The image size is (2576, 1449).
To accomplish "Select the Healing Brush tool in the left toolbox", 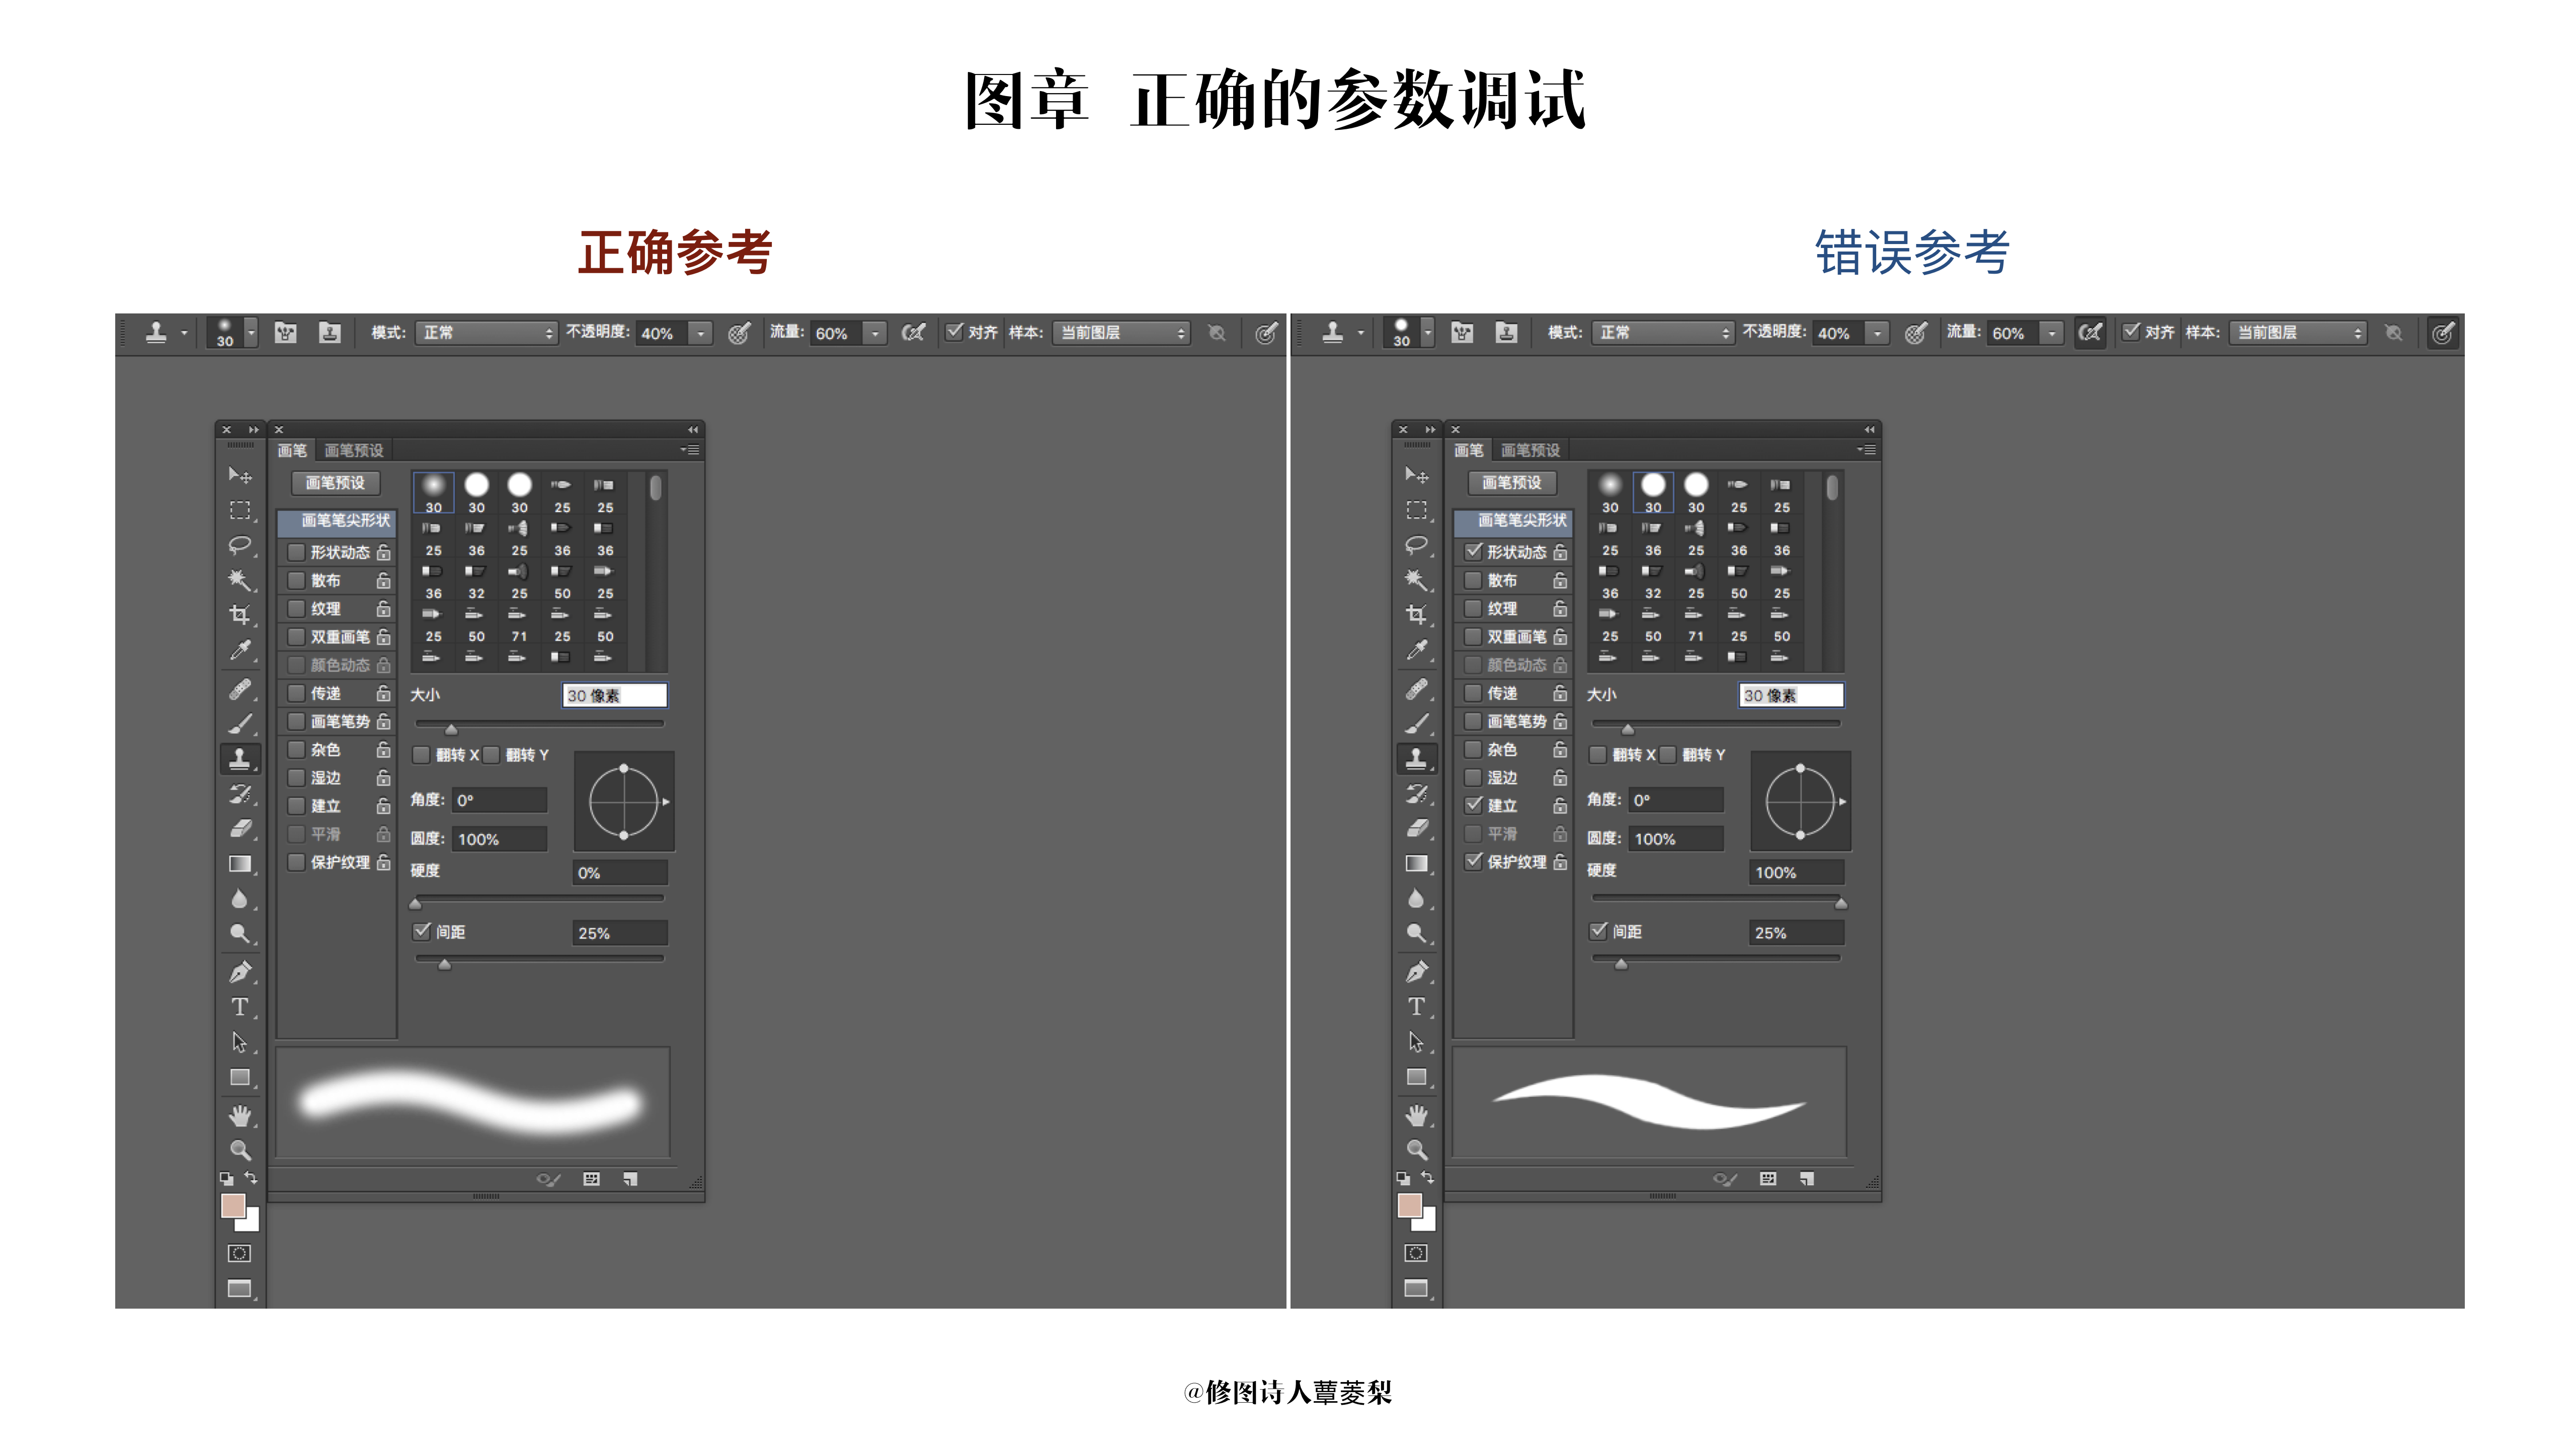I will coord(239,689).
